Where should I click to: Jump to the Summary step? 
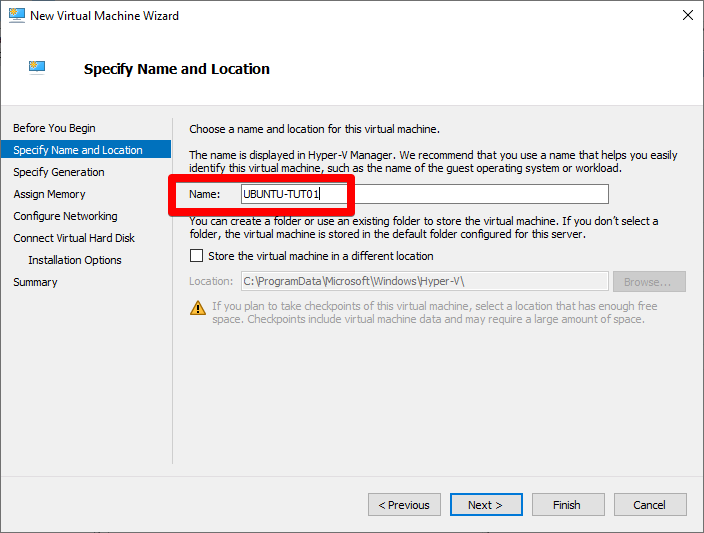(x=35, y=282)
